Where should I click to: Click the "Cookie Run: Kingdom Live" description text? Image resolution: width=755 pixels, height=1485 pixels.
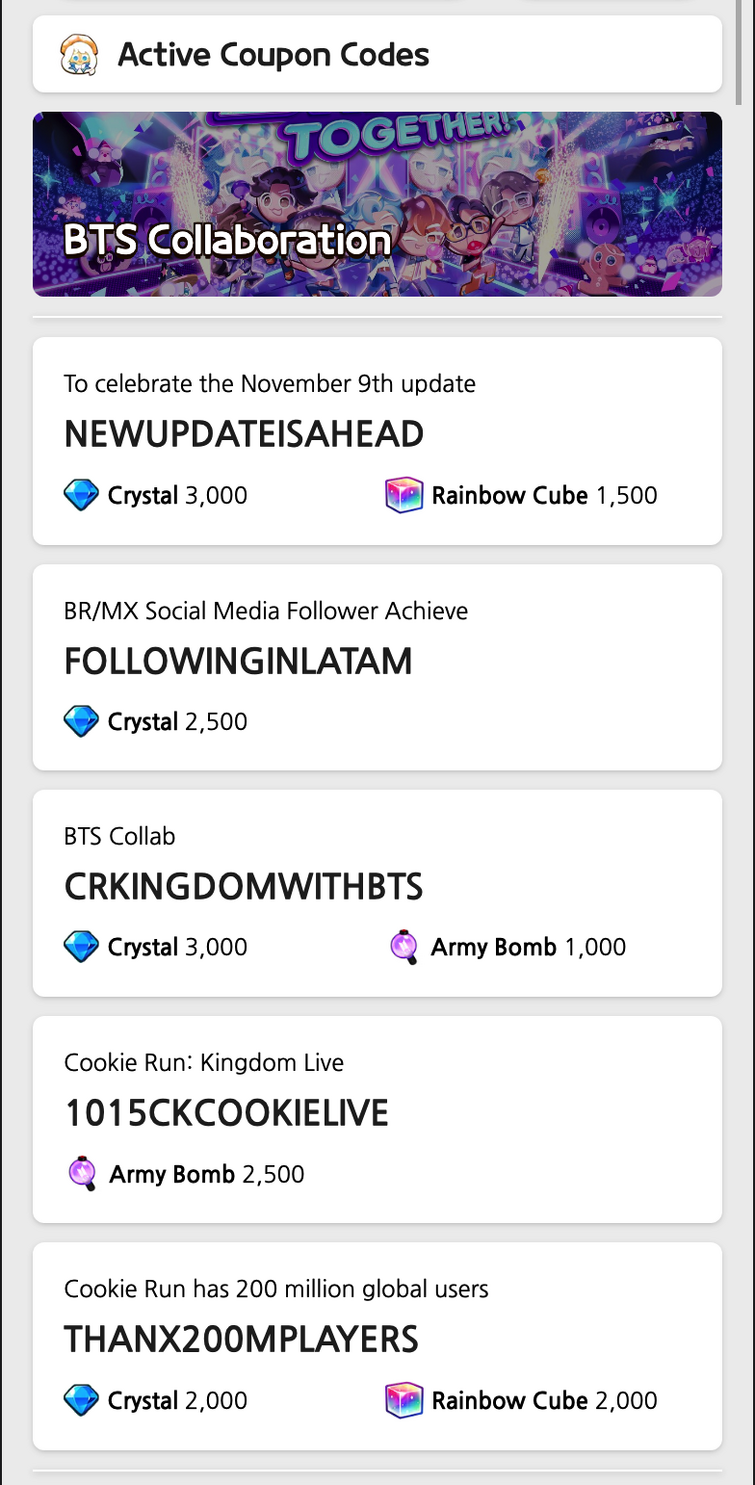click(204, 1063)
